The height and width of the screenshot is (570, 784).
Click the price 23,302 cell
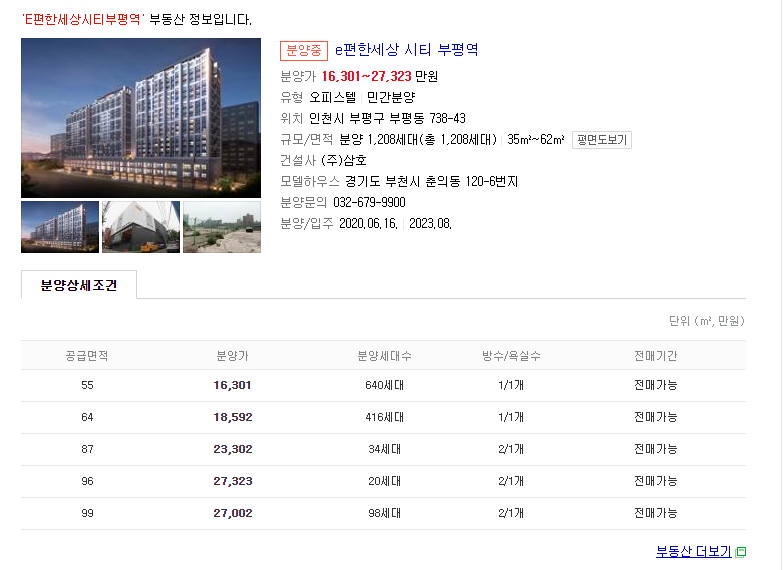pyautogui.click(x=232, y=449)
